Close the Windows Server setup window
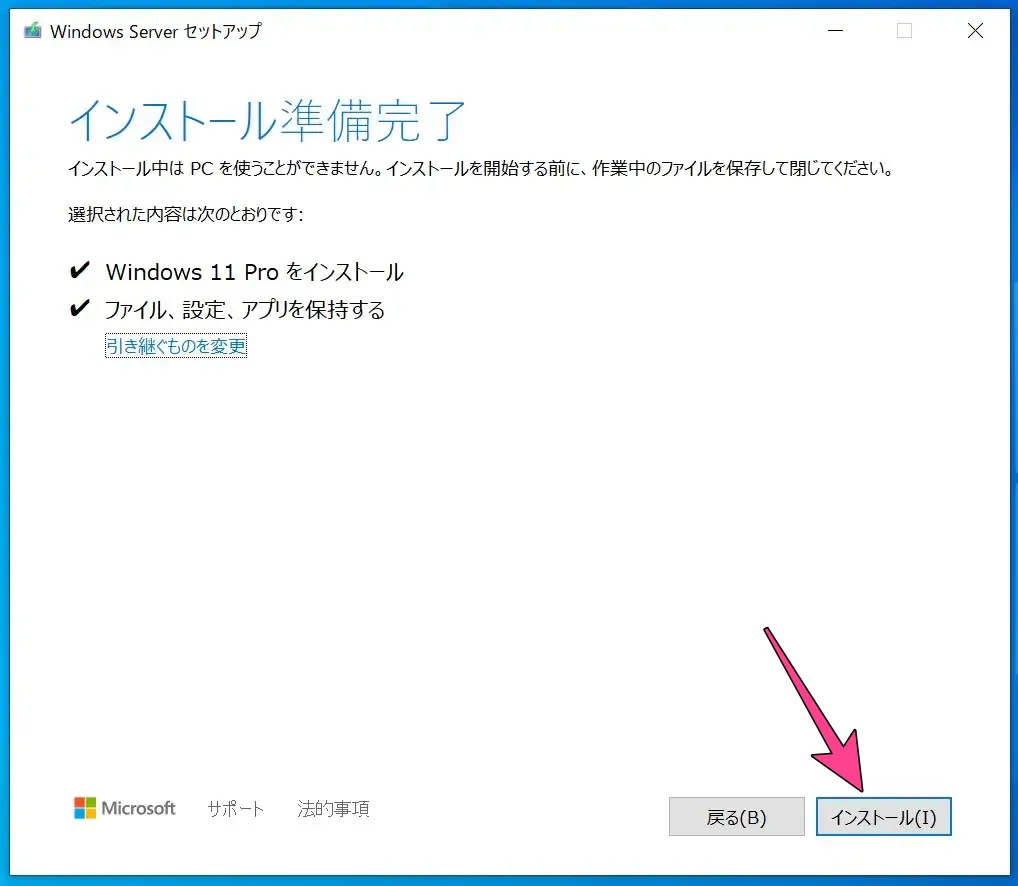Viewport: 1018px width, 886px height. (975, 31)
